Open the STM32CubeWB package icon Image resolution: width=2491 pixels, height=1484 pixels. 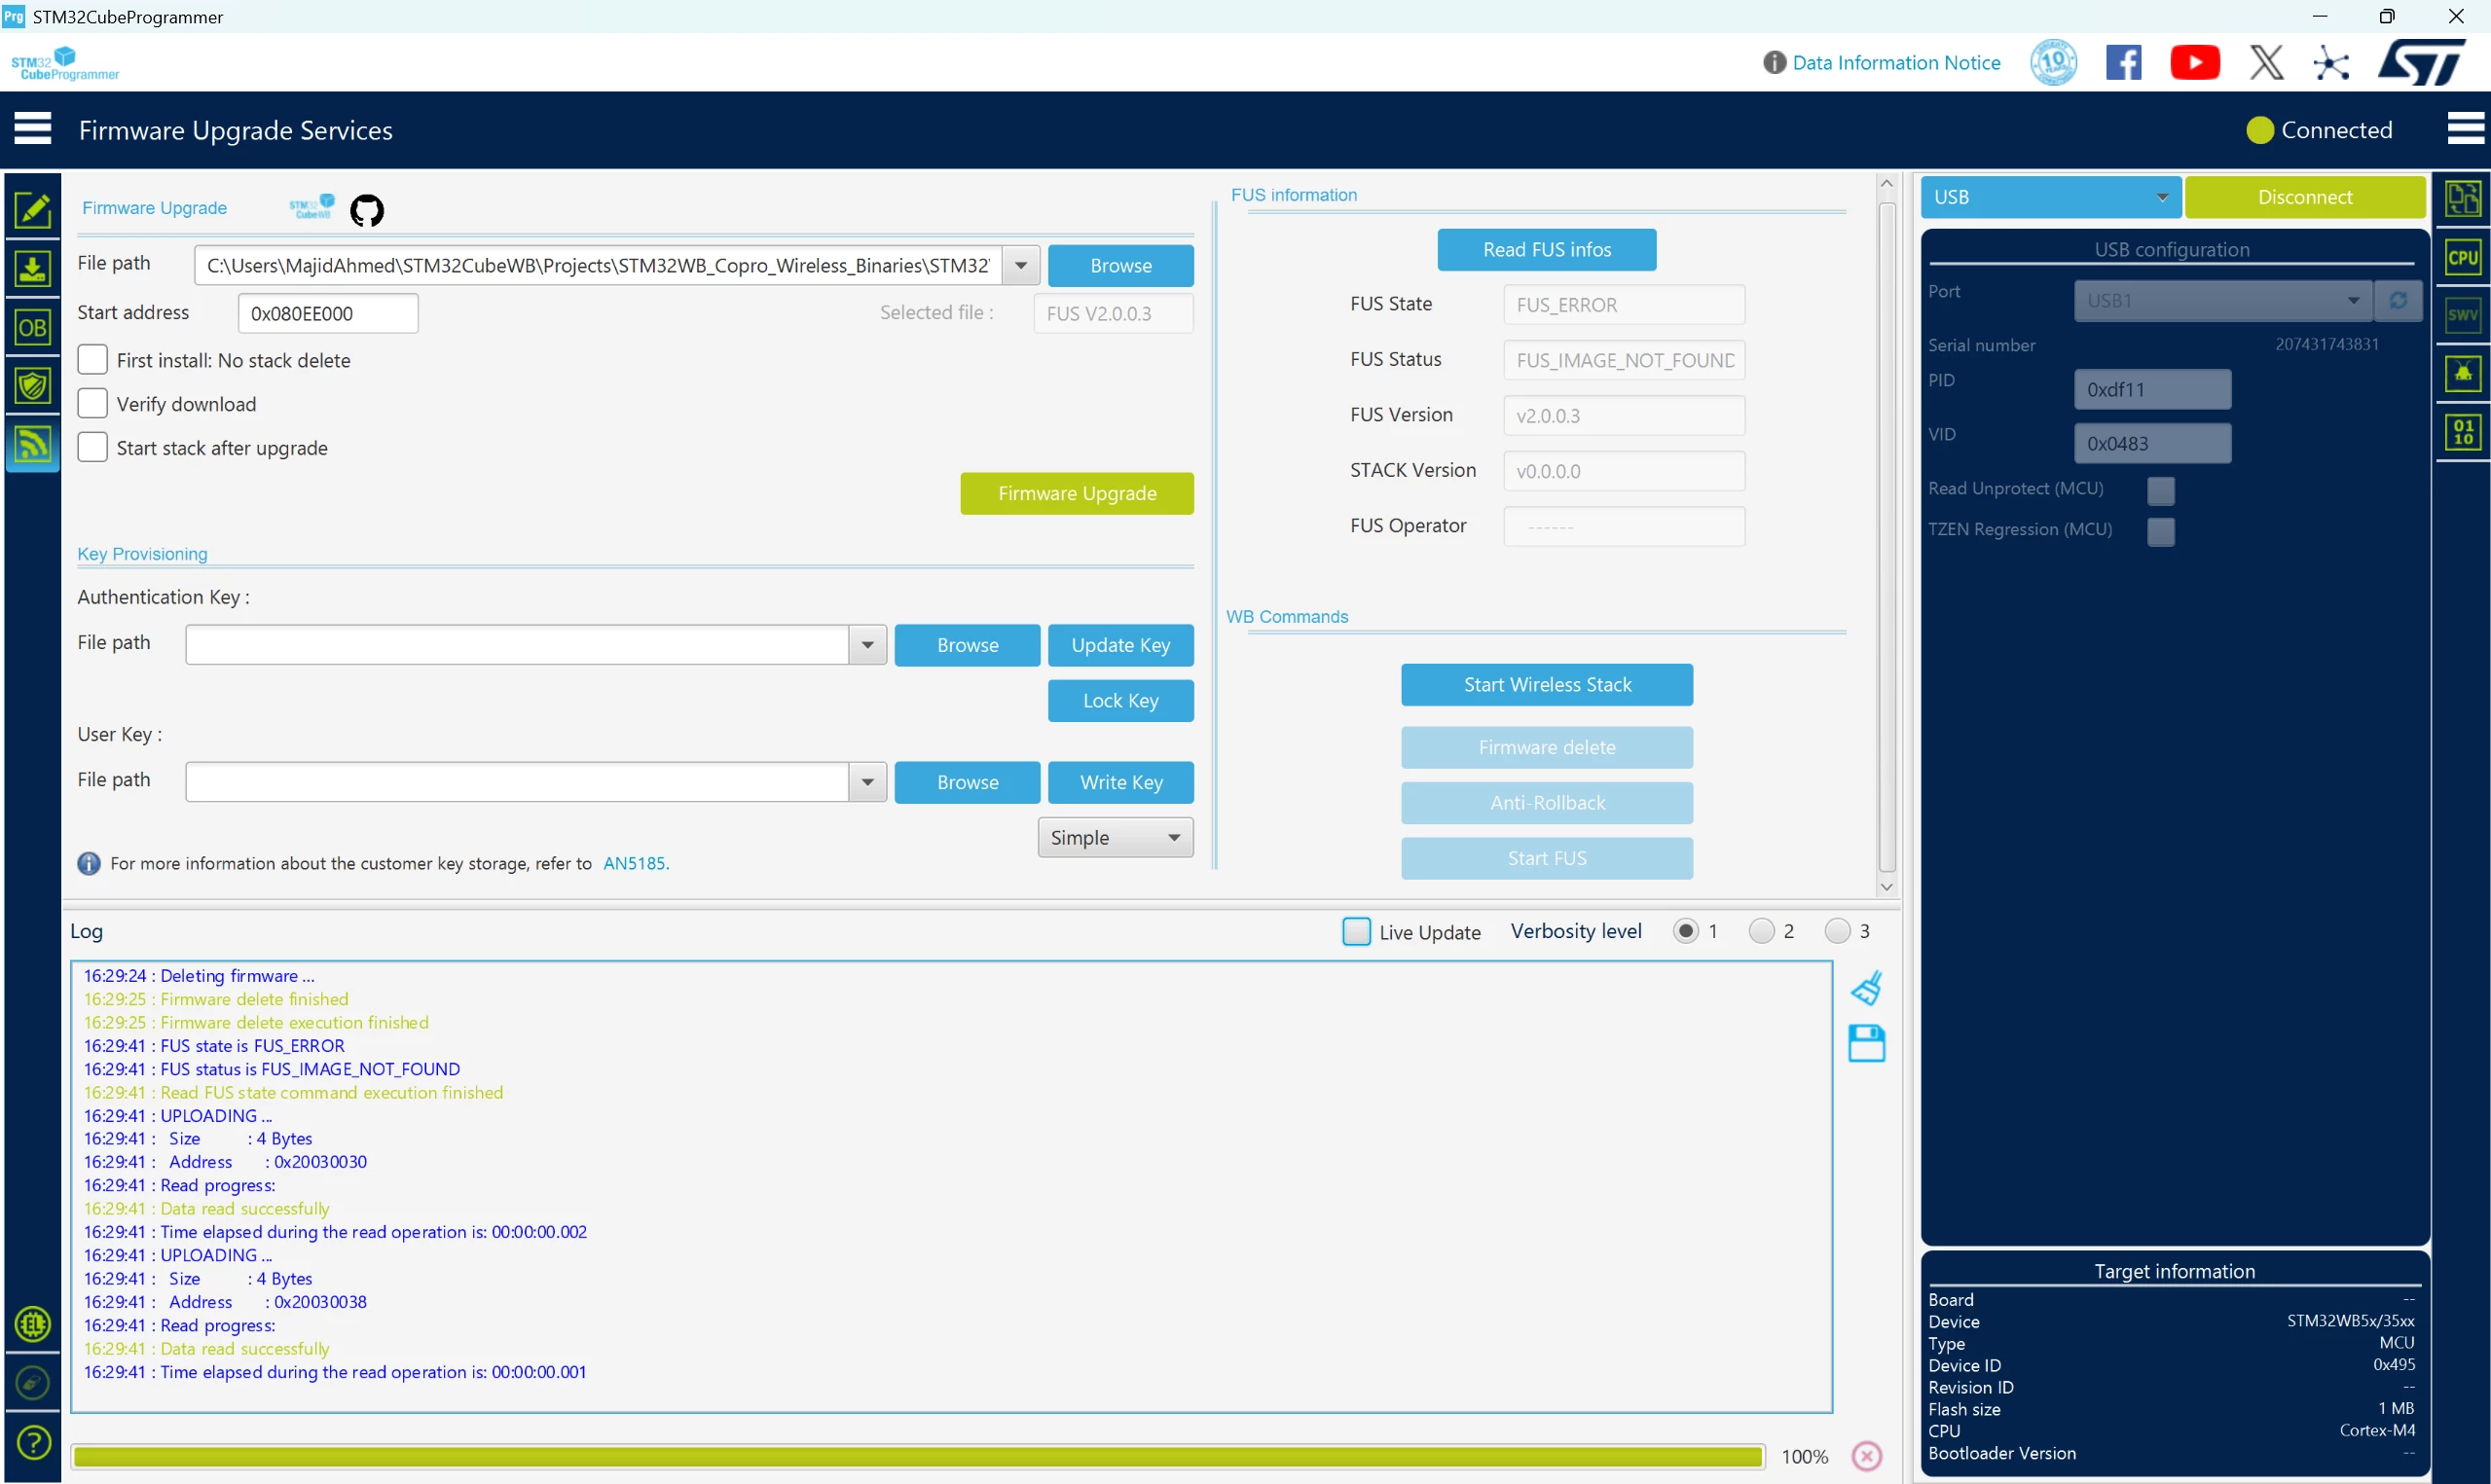click(312, 207)
